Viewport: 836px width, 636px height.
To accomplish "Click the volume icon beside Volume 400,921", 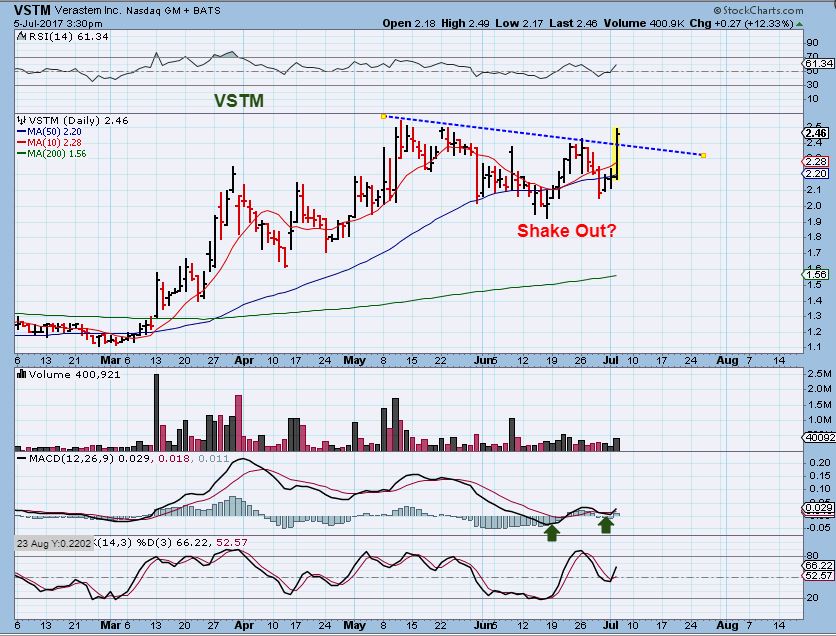I will [21, 374].
